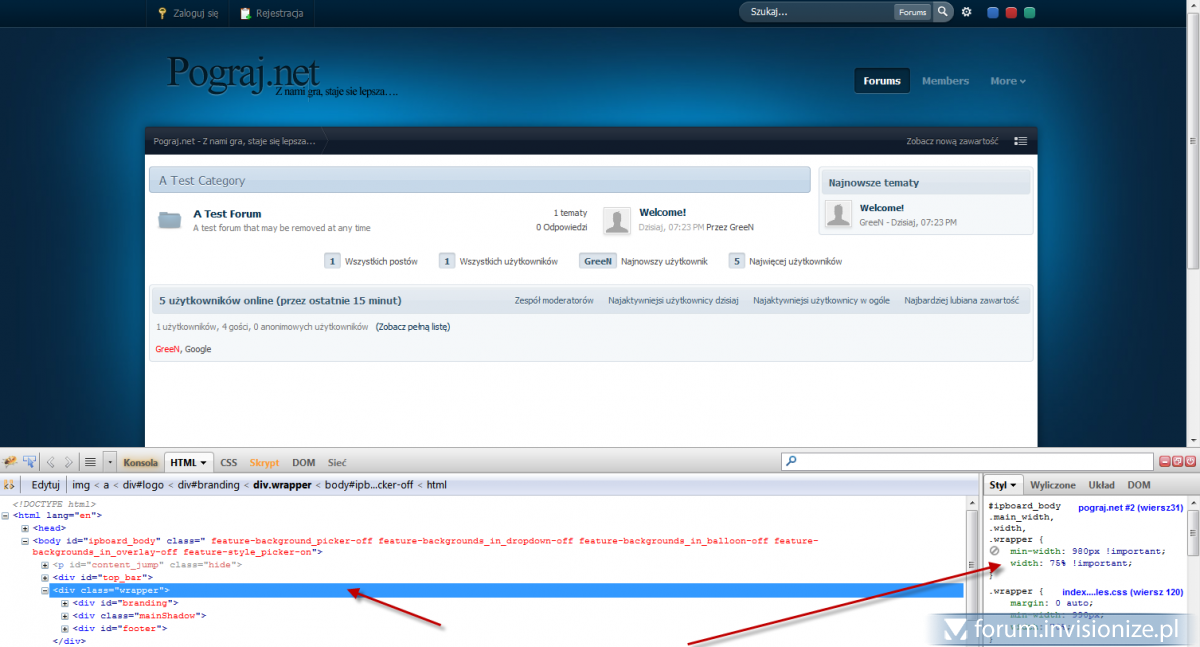Image resolution: width=1200 pixels, height=647 pixels.
Task: Click the avatar in Najnowsze tematy sidebar
Action: (x=838, y=214)
